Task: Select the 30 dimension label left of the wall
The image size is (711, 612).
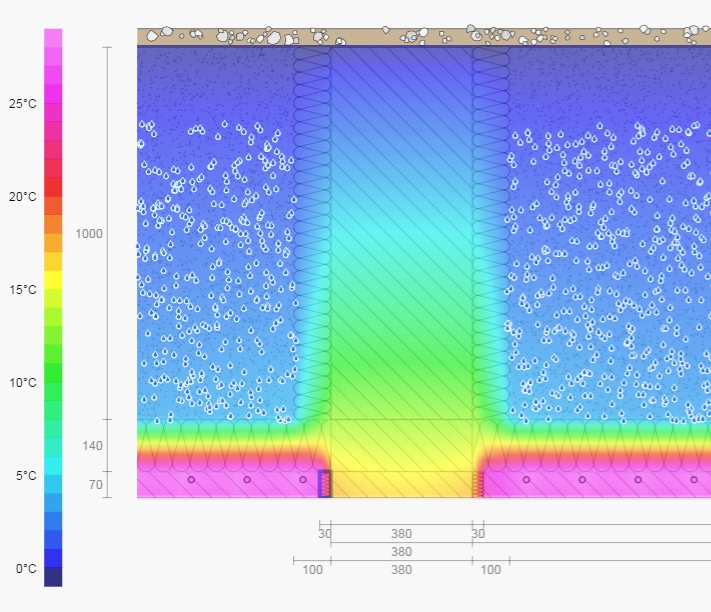Action: click(325, 534)
